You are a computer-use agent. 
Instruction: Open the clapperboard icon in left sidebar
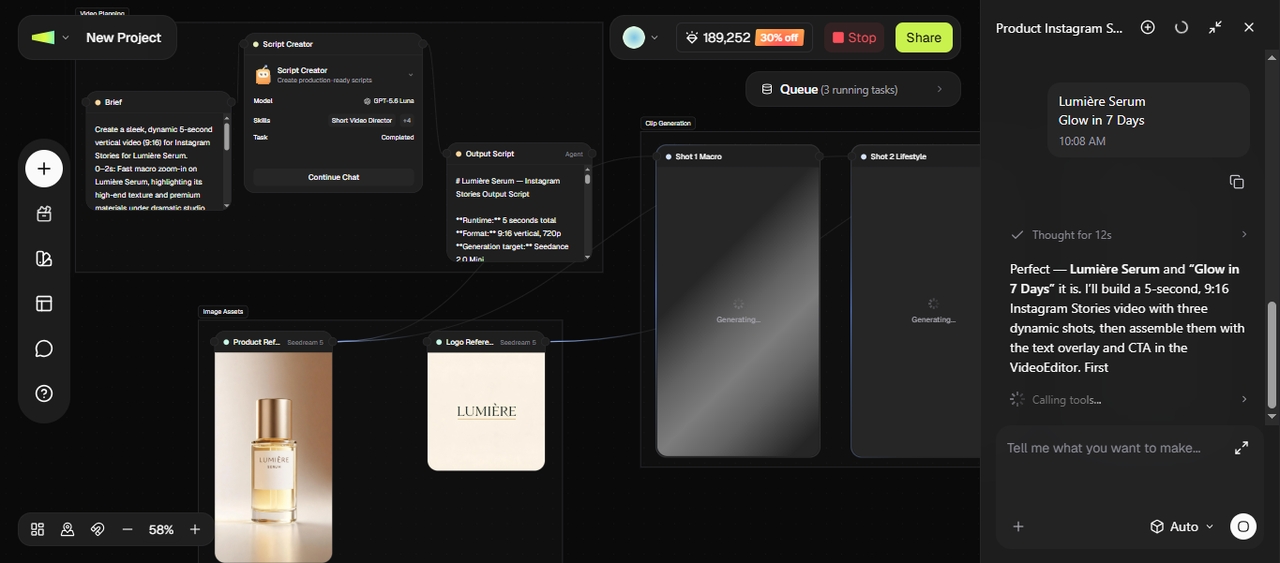click(x=44, y=214)
